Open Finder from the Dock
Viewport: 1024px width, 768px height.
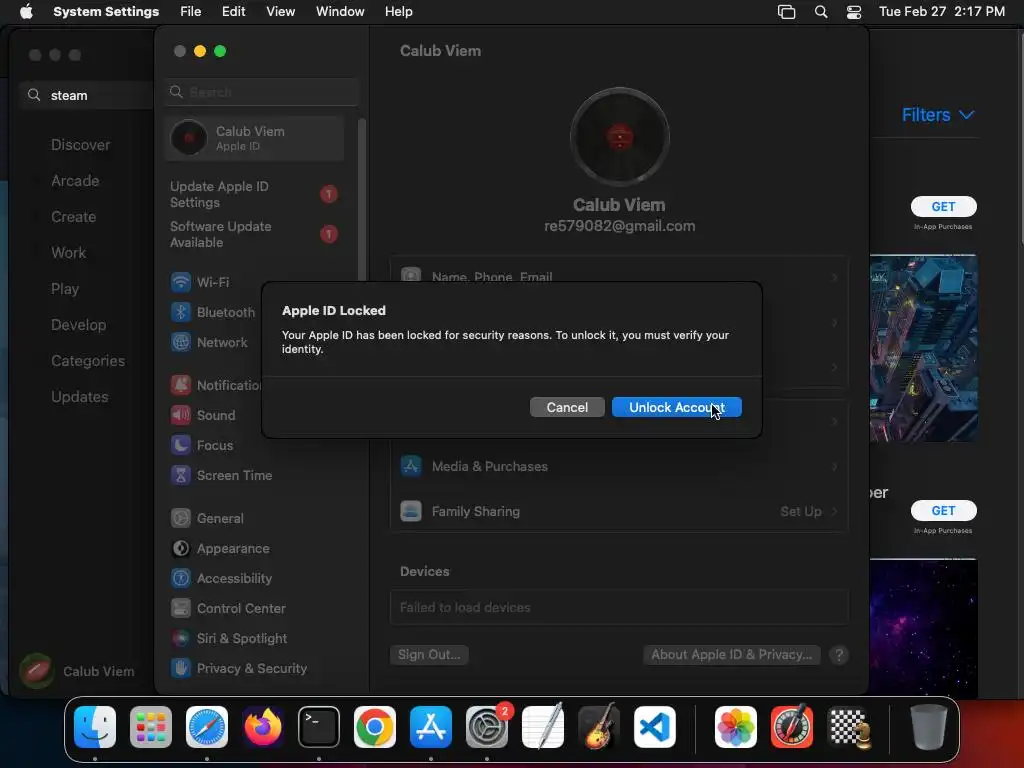tap(95, 727)
